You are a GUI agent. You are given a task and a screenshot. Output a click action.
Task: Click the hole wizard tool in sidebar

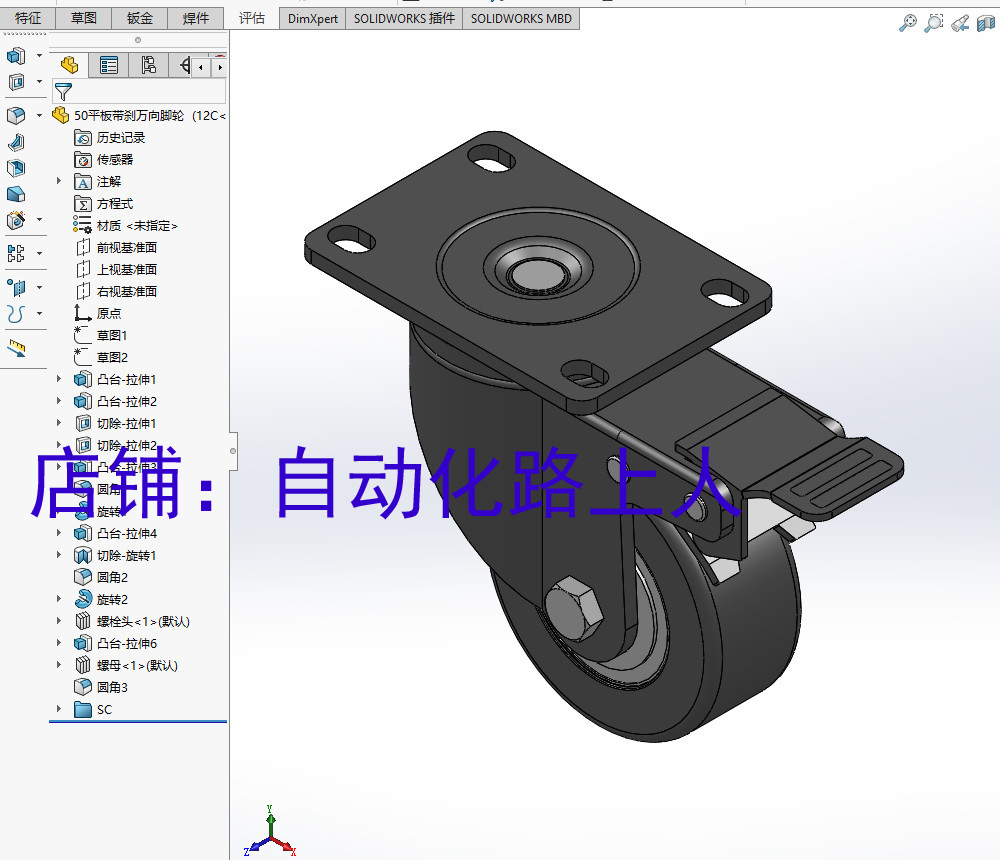16,220
